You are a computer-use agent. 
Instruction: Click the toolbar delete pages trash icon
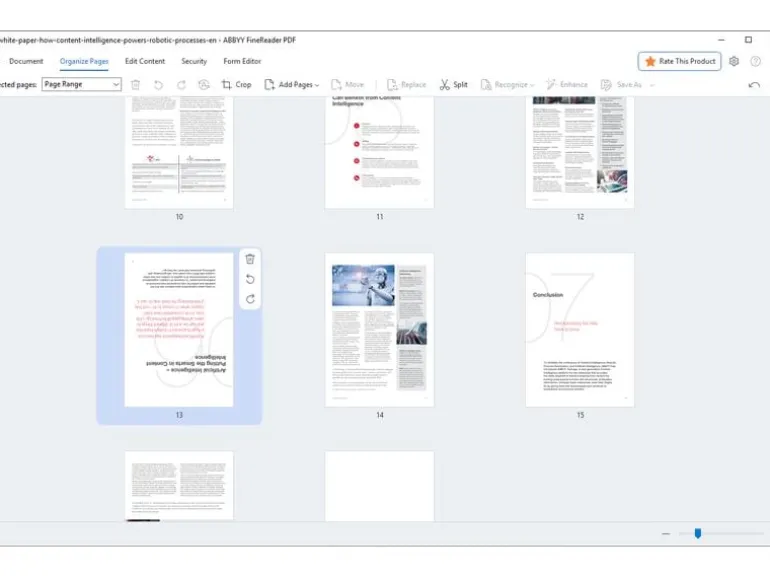[x=136, y=85]
